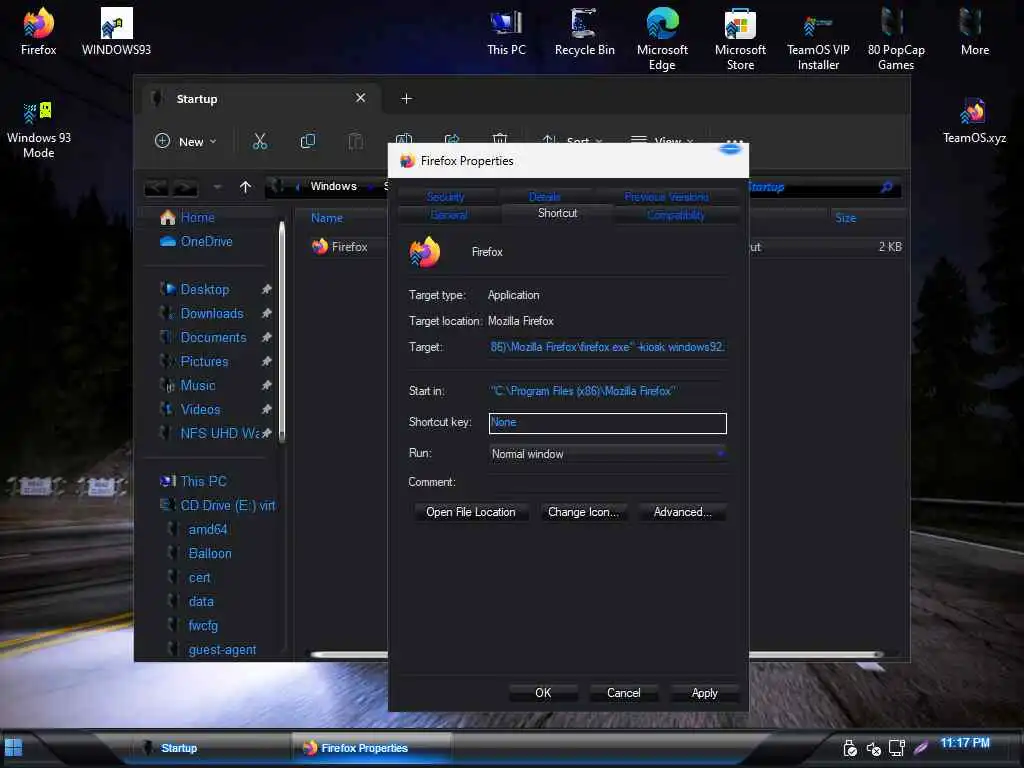Click Advanced button

(x=682, y=512)
